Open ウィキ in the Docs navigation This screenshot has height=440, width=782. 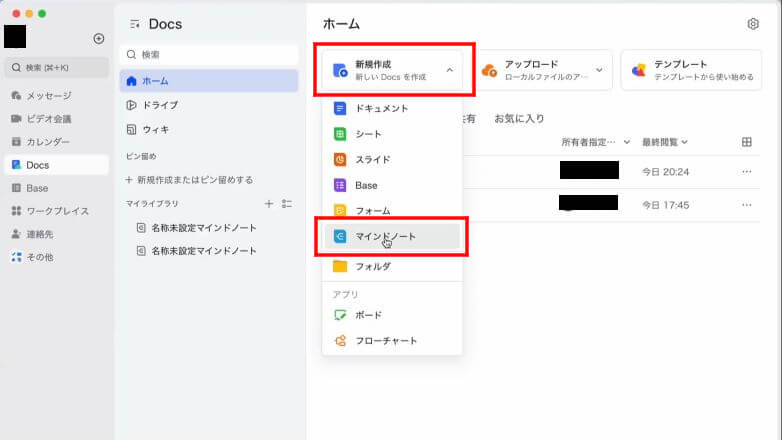(x=209, y=130)
